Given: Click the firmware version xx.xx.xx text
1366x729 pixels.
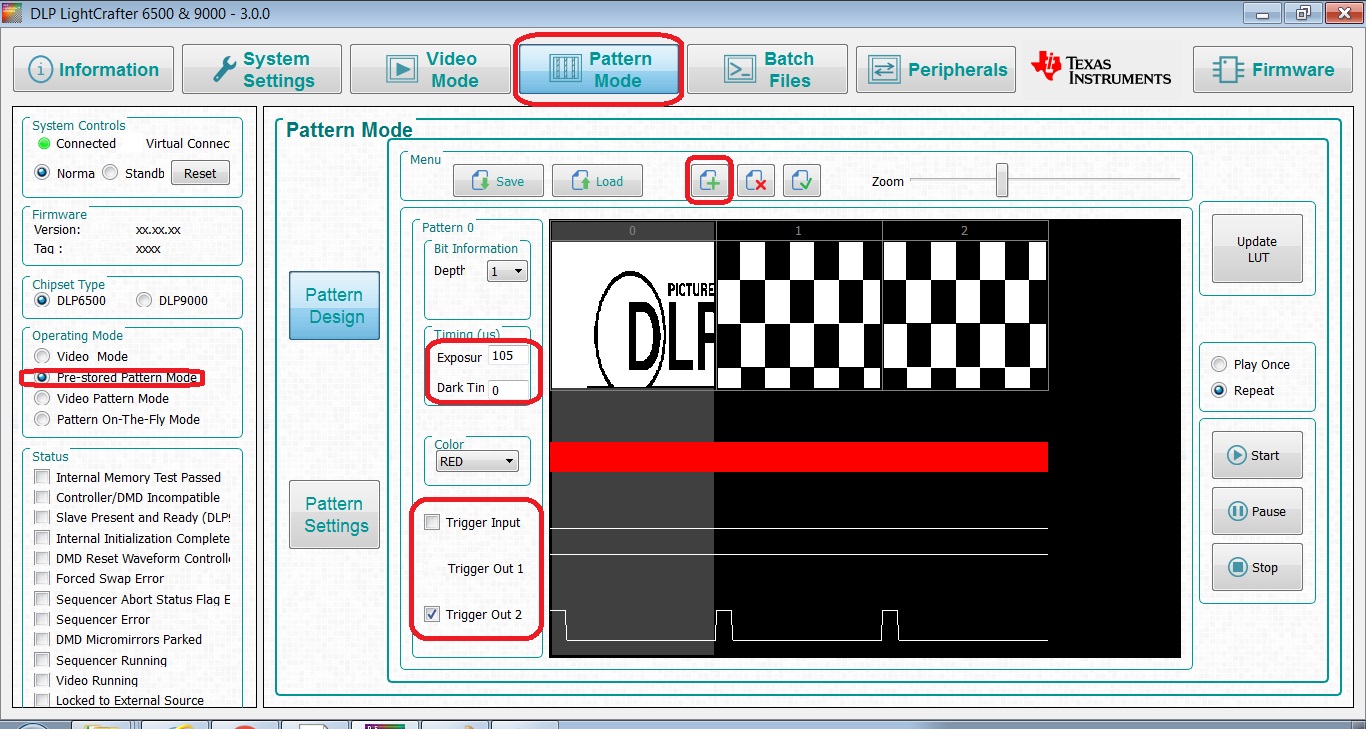Looking at the screenshot, I should (158, 230).
